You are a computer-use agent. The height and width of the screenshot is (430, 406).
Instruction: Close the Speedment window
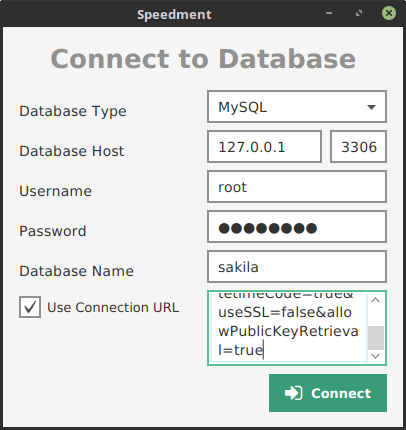[x=389, y=13]
